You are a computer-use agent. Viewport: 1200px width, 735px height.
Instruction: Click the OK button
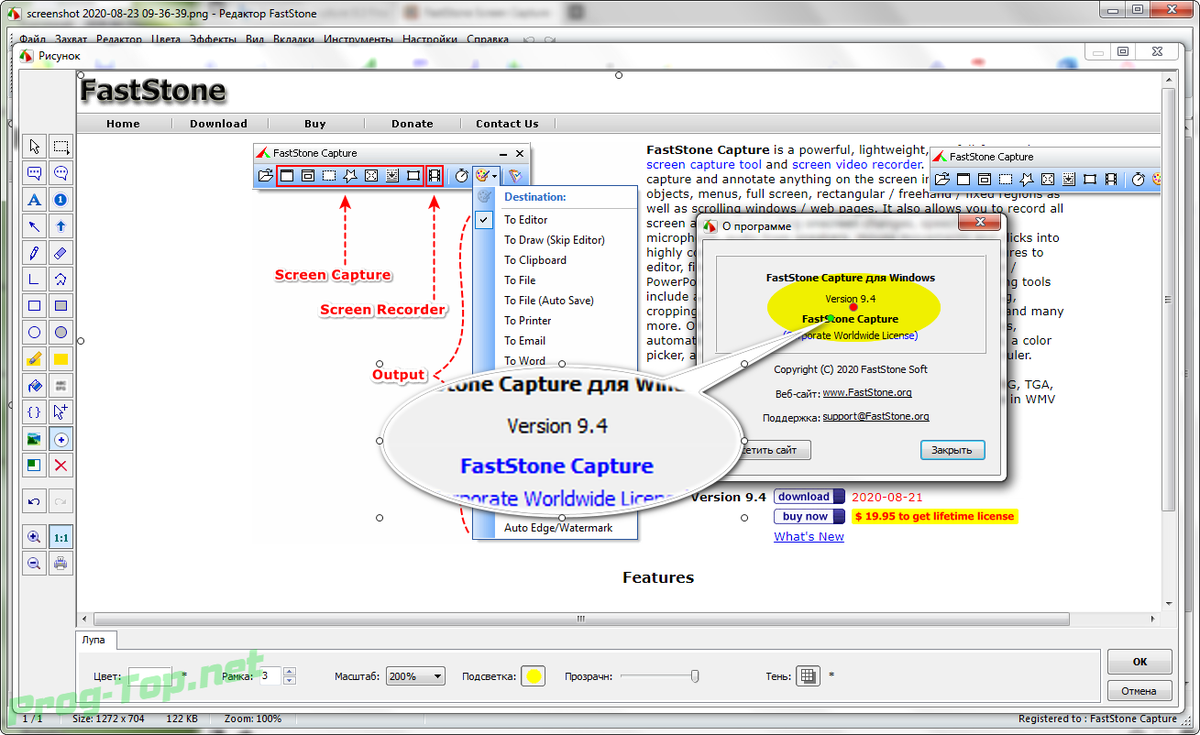pyautogui.click(x=1139, y=662)
